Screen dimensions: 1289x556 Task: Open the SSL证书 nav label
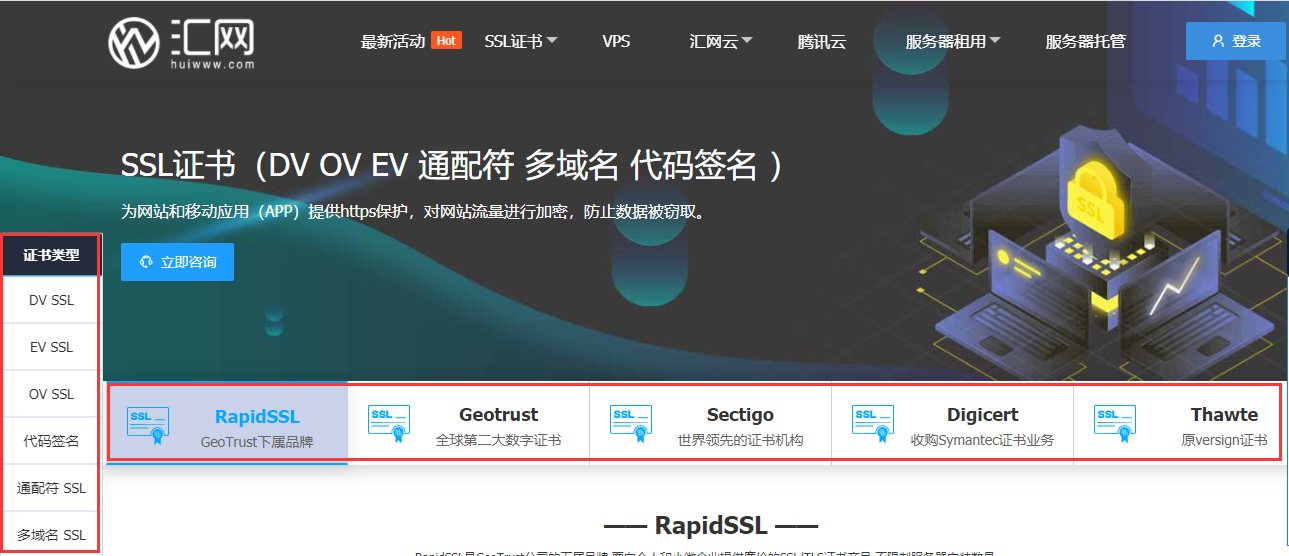tap(513, 42)
